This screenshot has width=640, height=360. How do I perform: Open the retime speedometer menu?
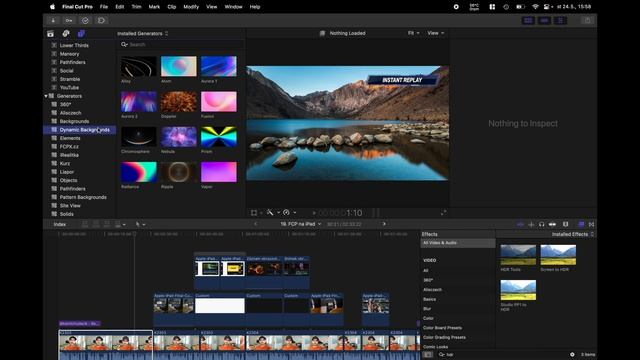click(289, 213)
